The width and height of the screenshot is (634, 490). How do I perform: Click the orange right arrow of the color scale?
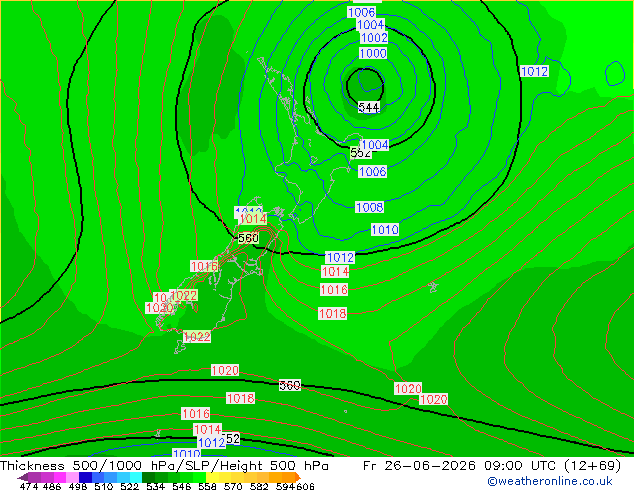click(x=298, y=477)
